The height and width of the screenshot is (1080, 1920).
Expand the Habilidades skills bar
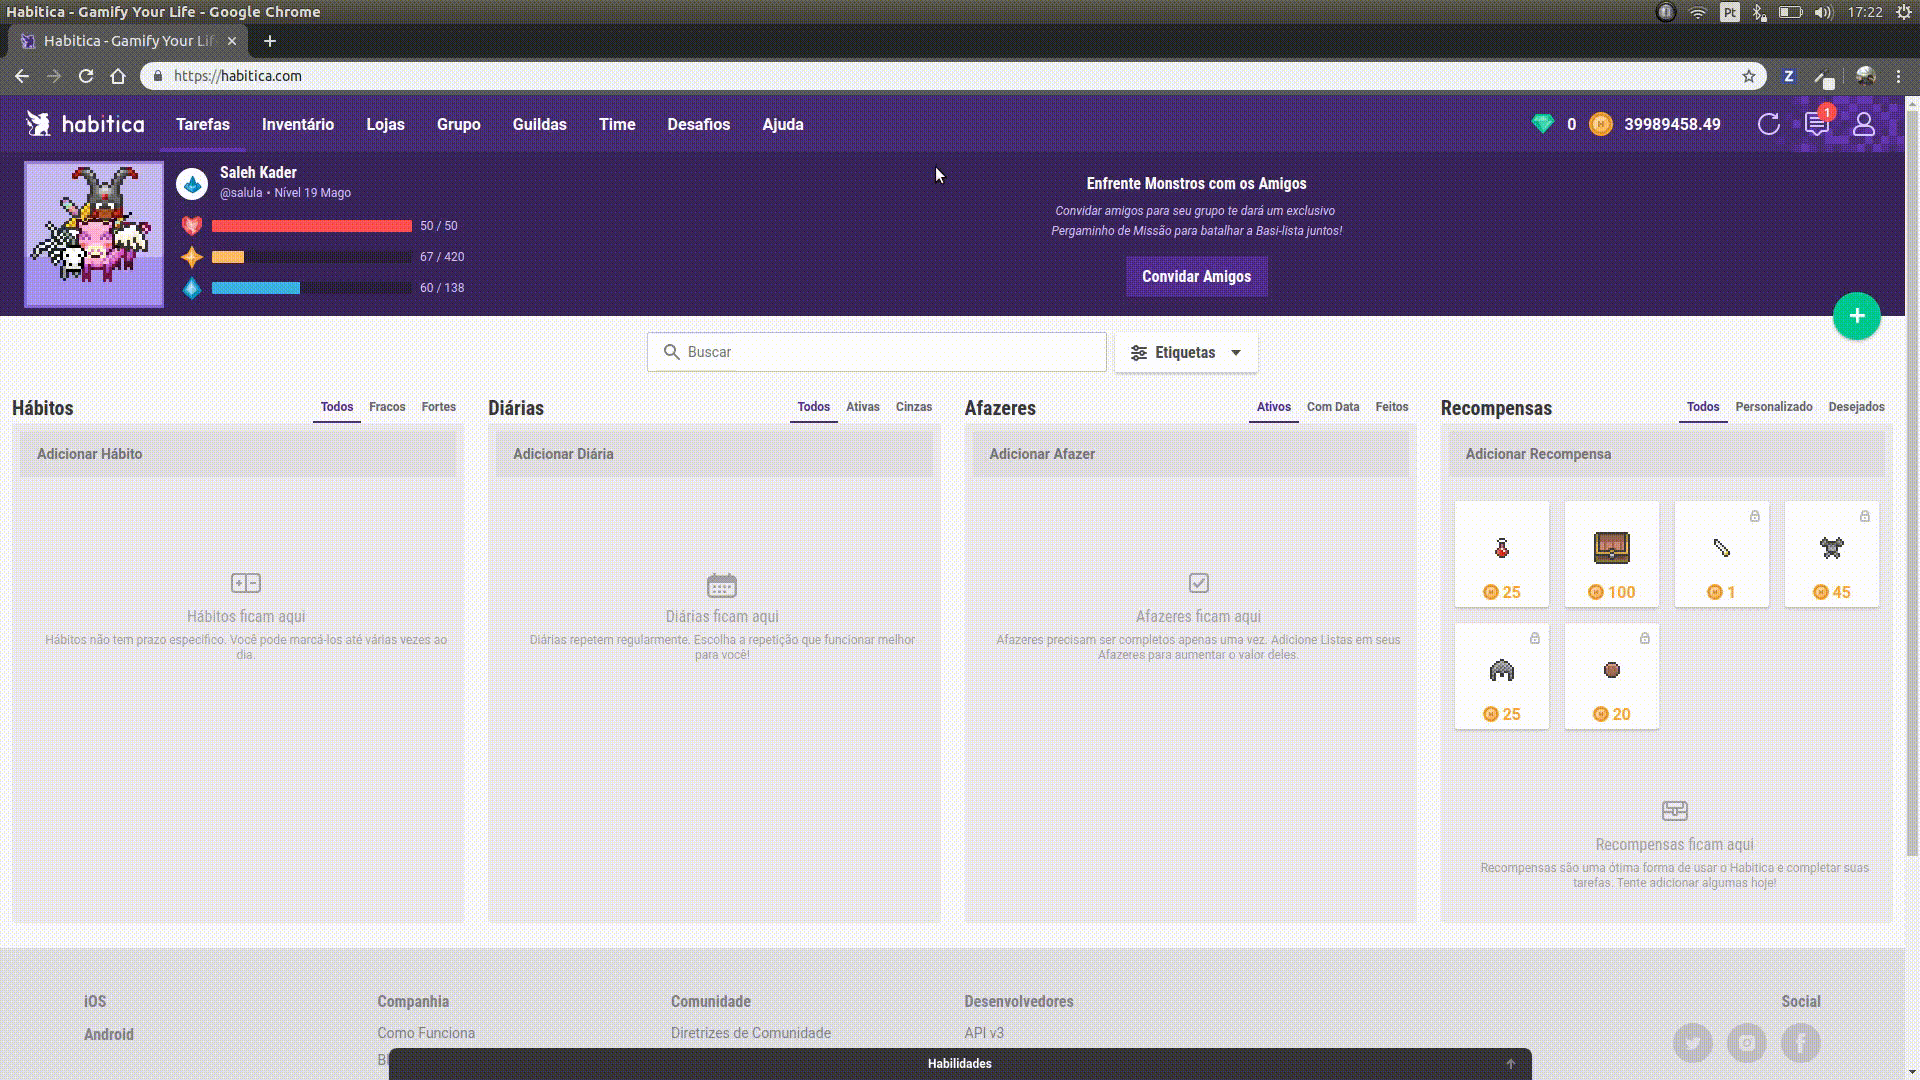[959, 1064]
